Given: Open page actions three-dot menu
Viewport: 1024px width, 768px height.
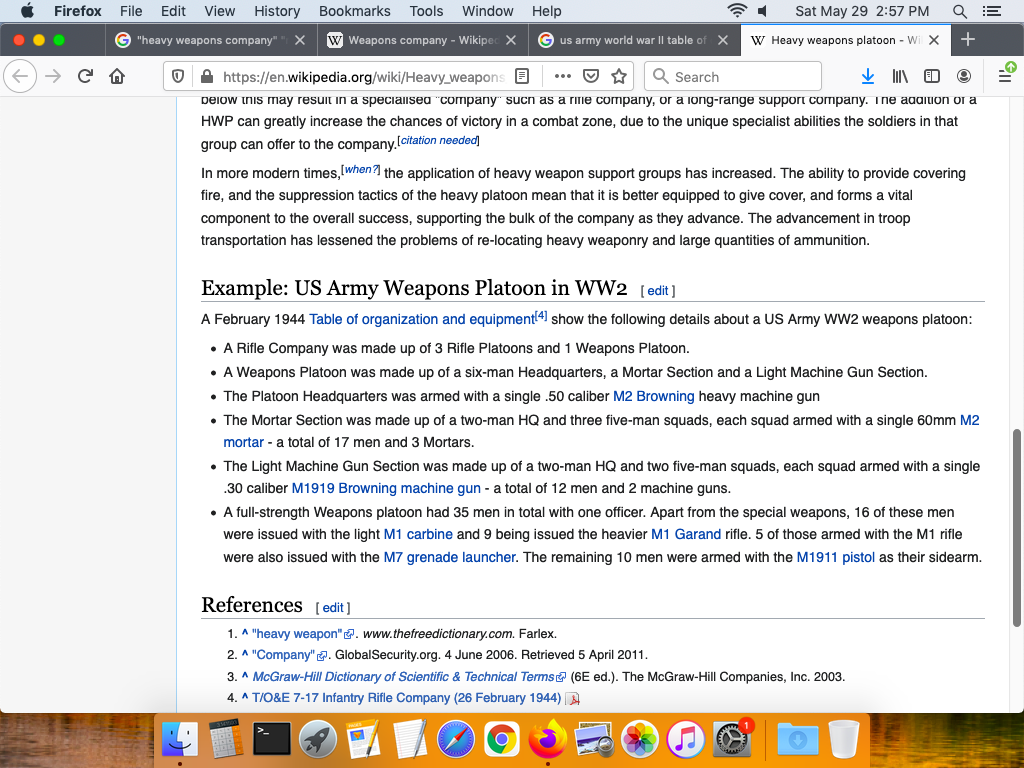Looking at the screenshot, I should pyautogui.click(x=562, y=76).
